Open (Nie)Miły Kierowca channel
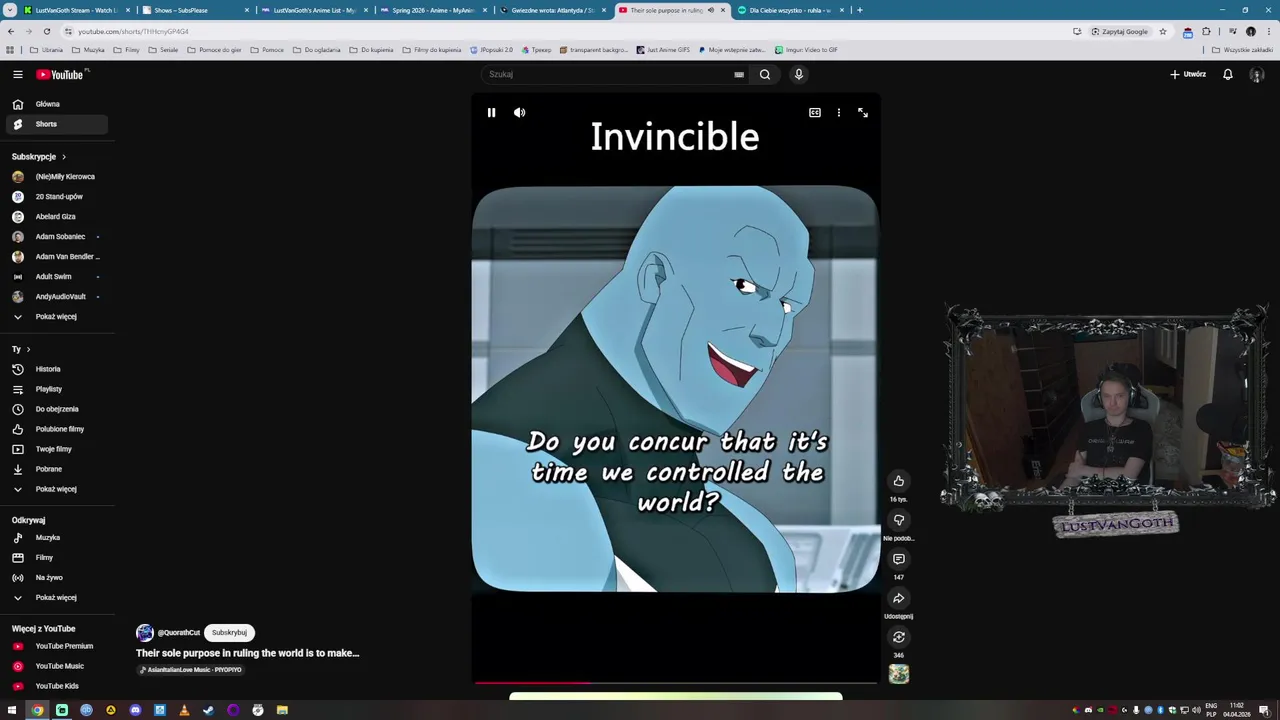Viewport: 1280px width, 720px height. coord(57,177)
